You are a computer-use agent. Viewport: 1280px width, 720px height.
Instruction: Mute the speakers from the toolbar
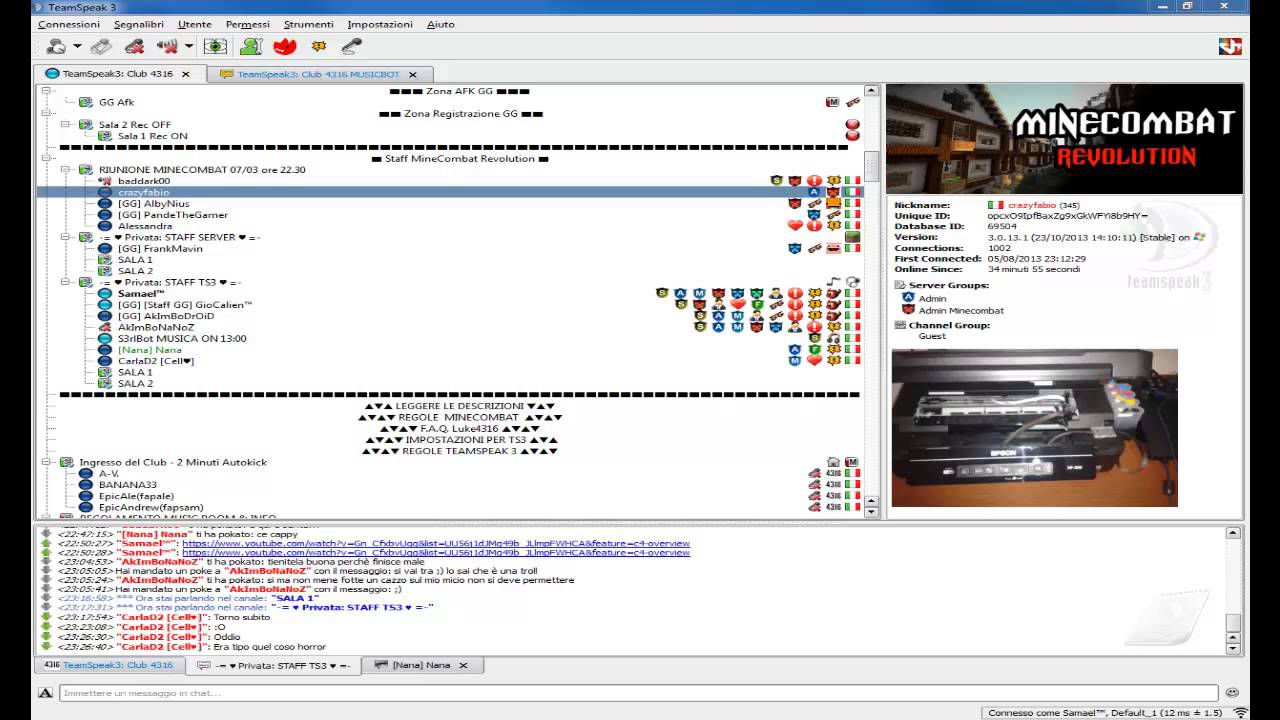point(167,46)
